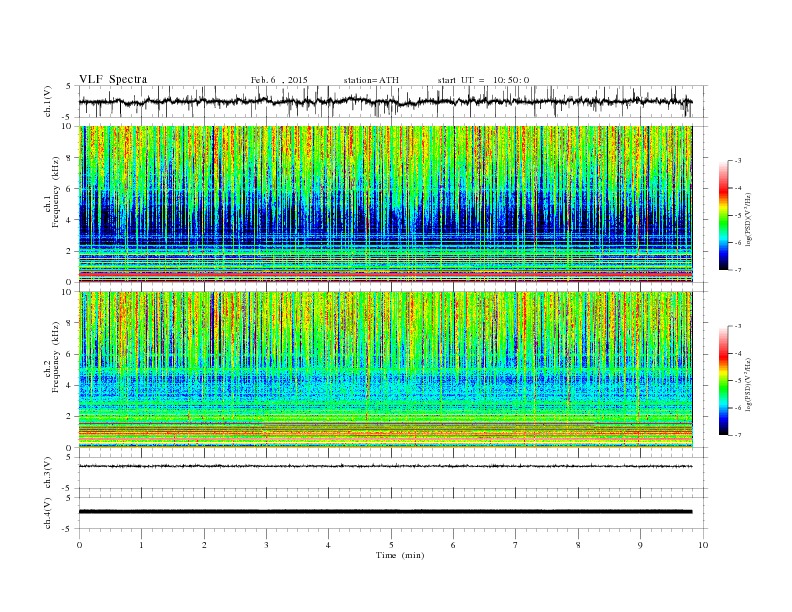Click the ch.2 spectrogram "6" kHz tick label
792x612 pixels.
tap(70, 354)
